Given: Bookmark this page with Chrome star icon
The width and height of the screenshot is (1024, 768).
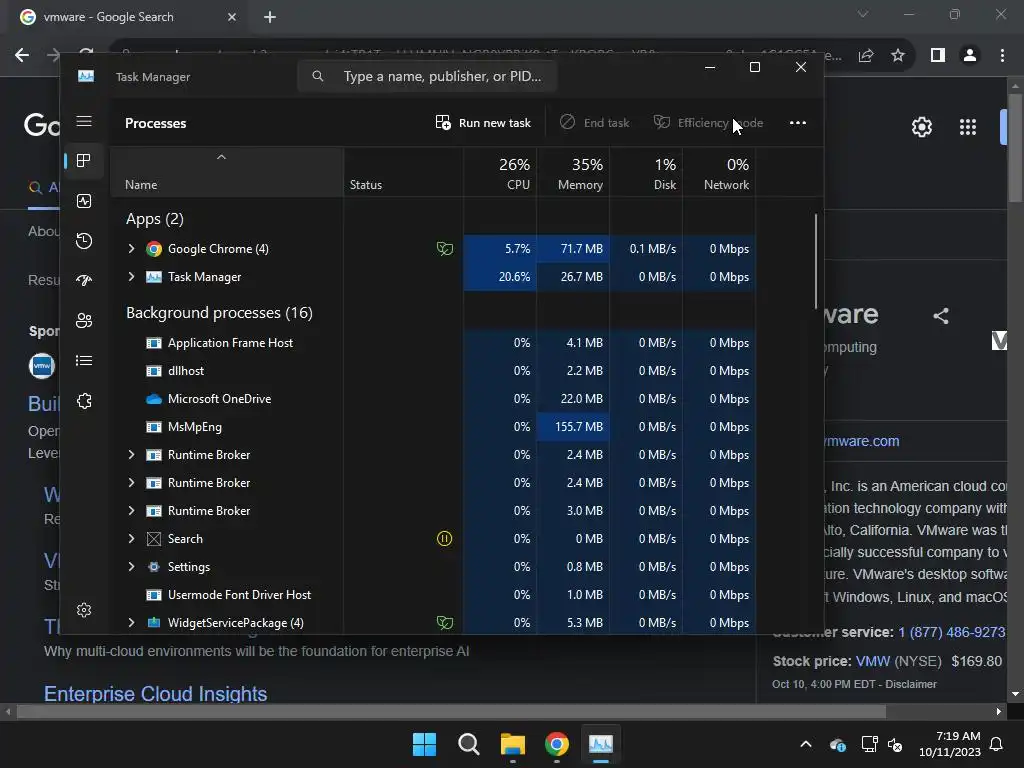Looking at the screenshot, I should coord(898,56).
